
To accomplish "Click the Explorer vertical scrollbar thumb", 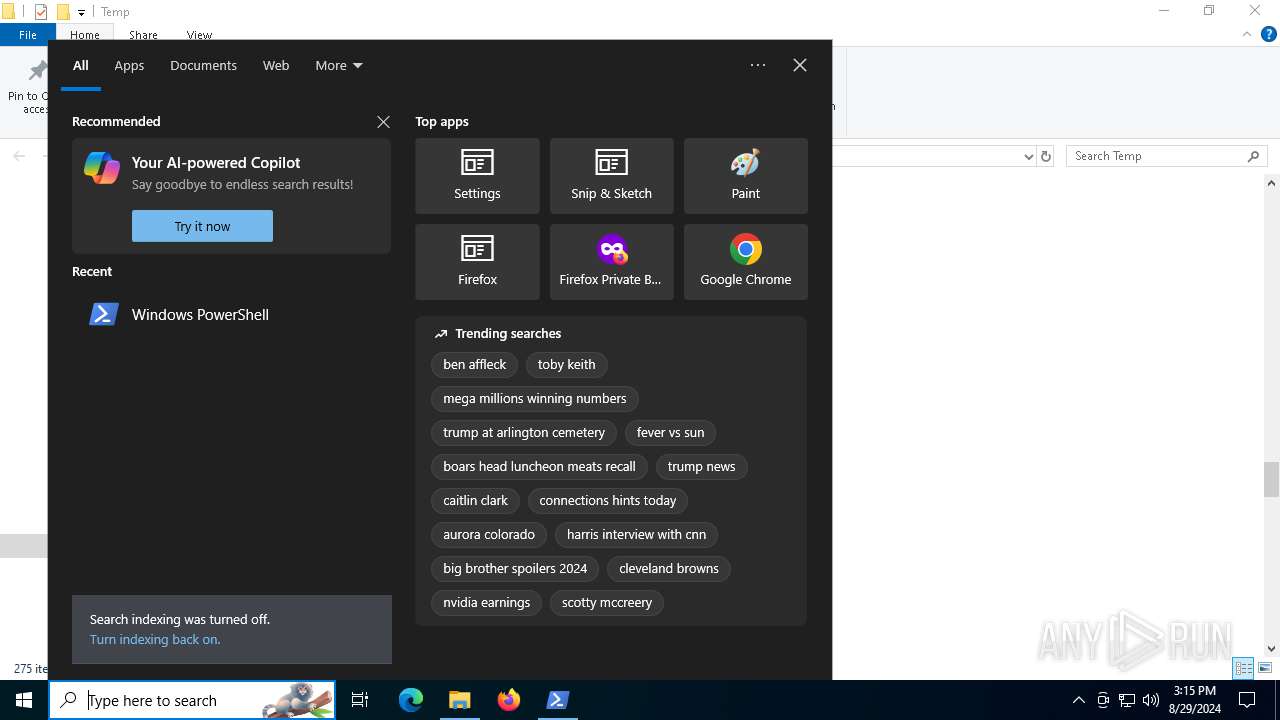I will [x=1271, y=479].
